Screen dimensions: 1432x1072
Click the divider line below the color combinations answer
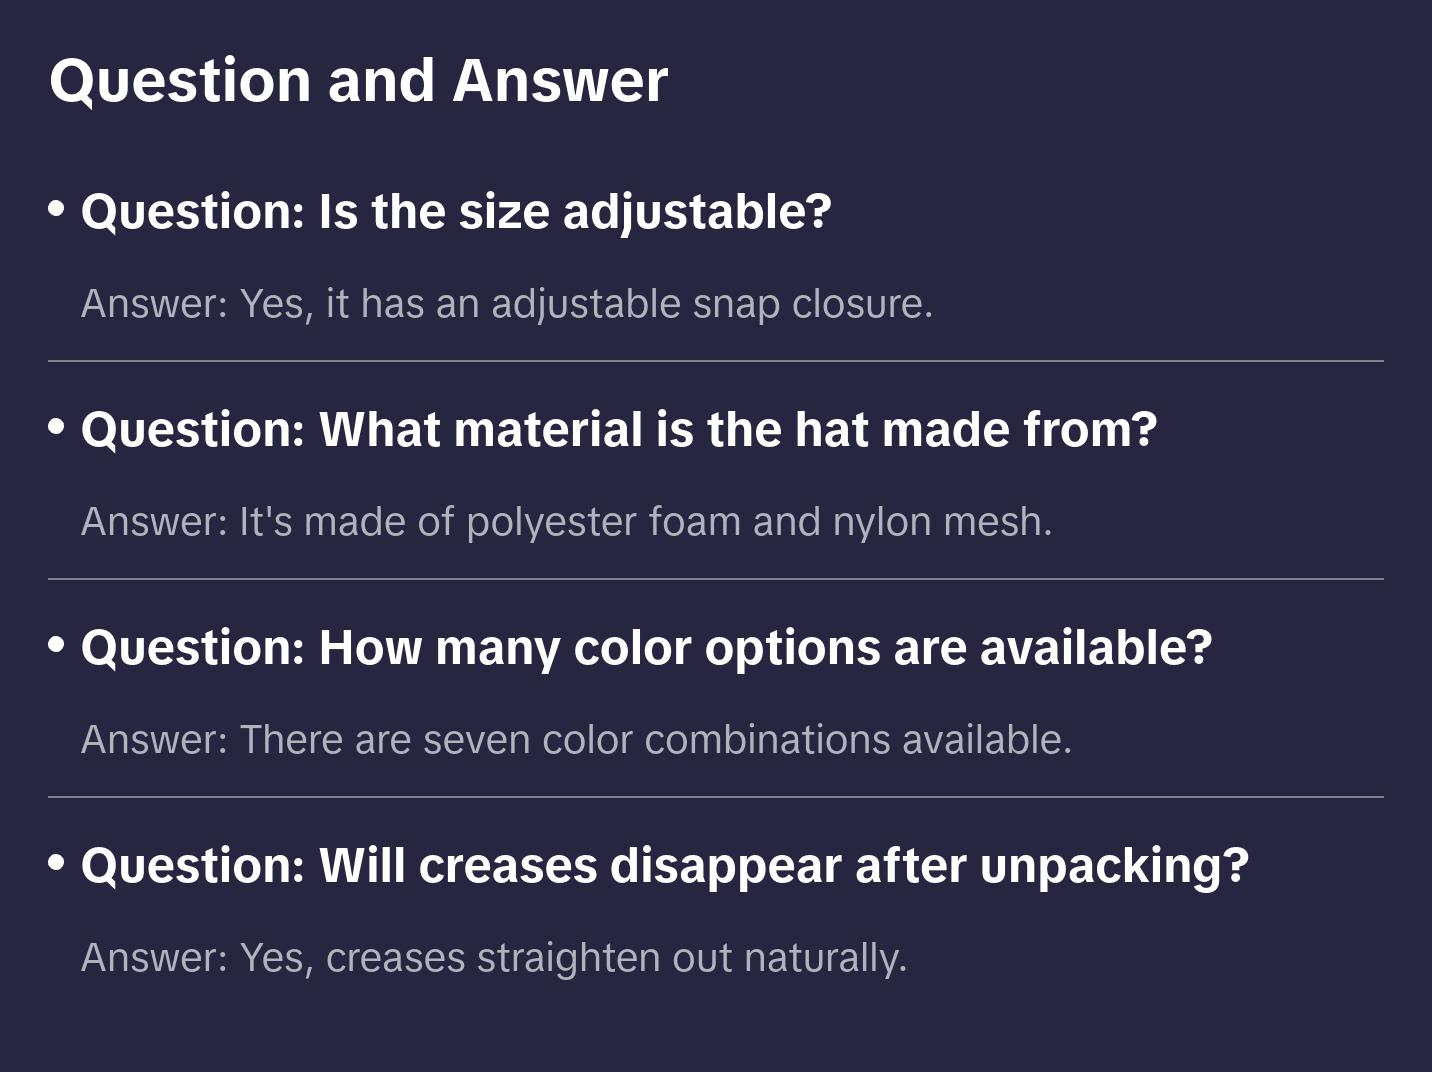[716, 797]
